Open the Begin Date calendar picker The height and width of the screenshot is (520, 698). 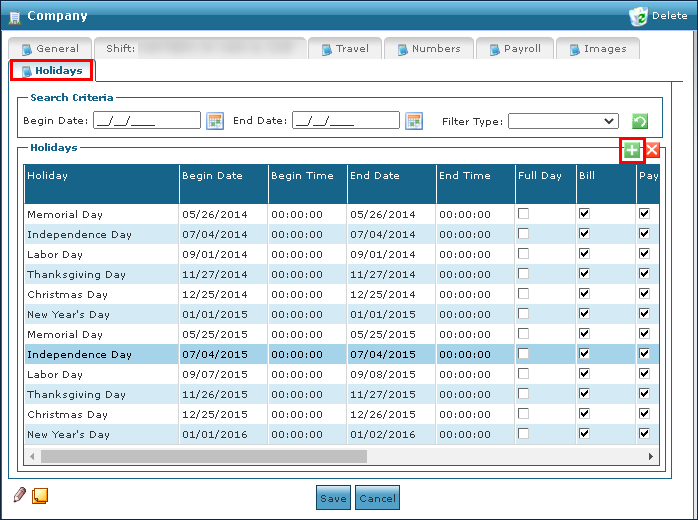coord(215,121)
